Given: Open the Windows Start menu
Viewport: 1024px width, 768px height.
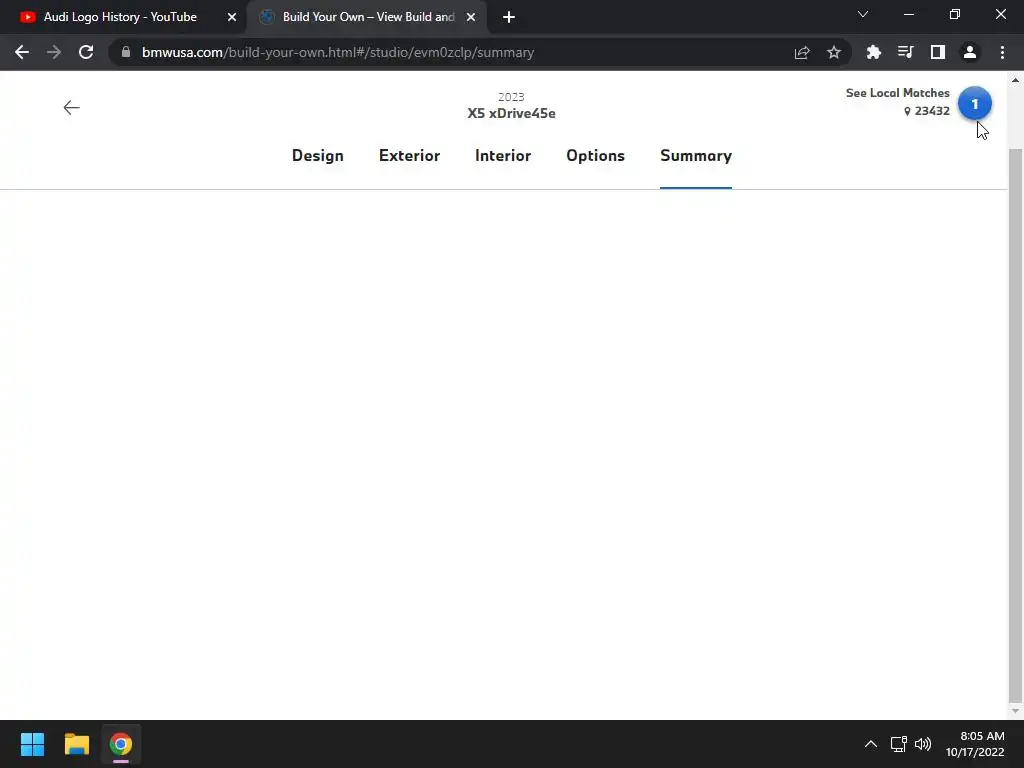Looking at the screenshot, I should (32, 744).
